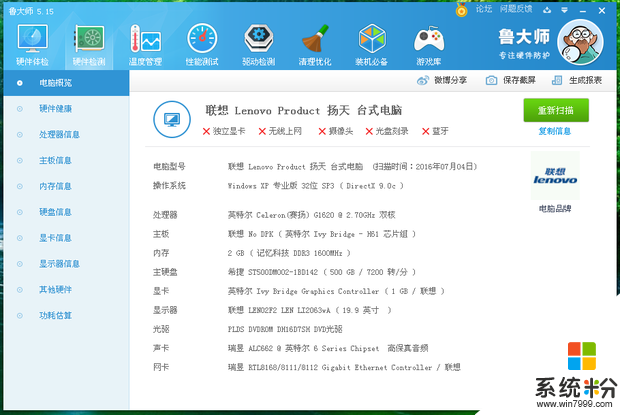Click the LEN L I2063wA monitor text

coord(310,310)
